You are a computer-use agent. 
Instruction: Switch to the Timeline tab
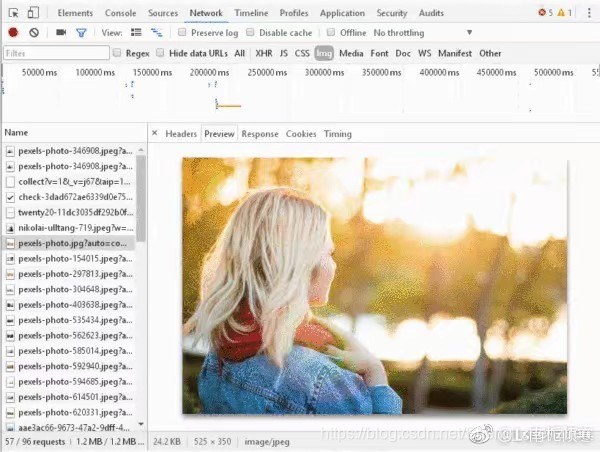pyautogui.click(x=251, y=13)
